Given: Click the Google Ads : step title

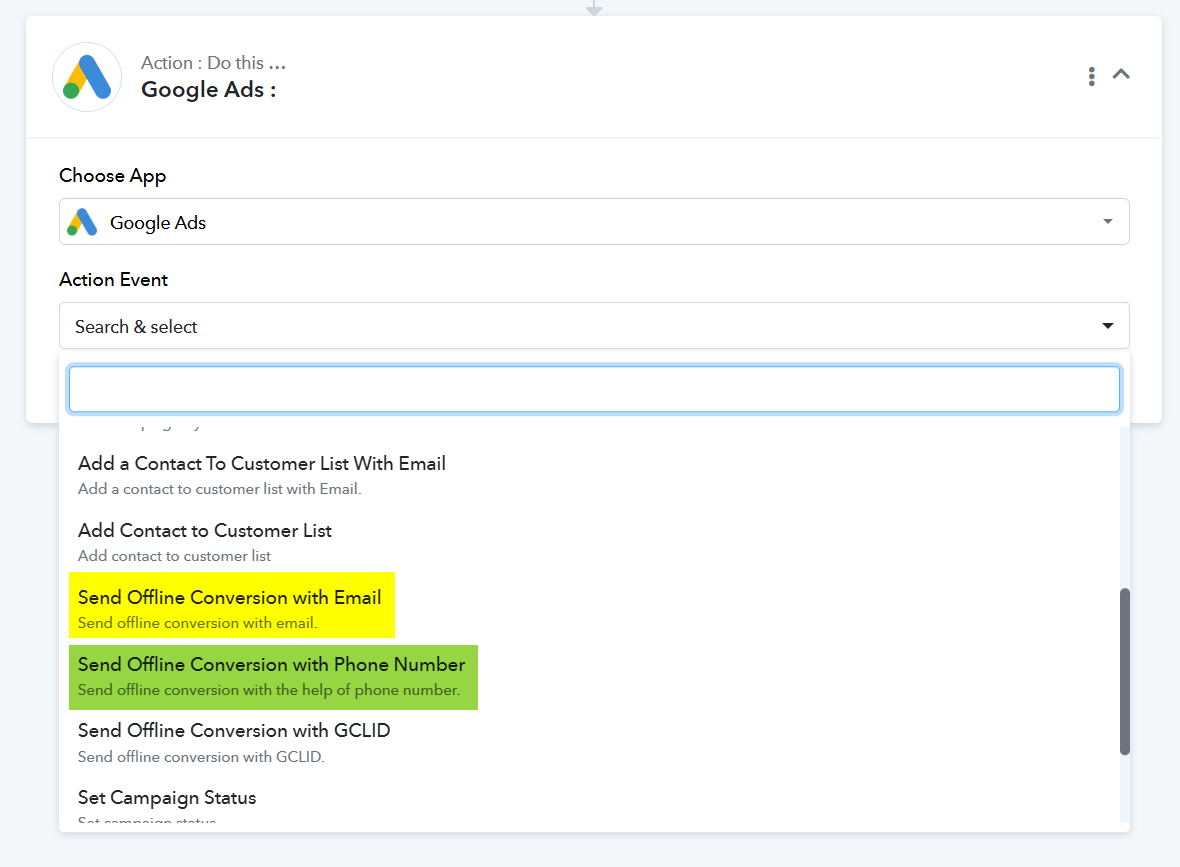Looking at the screenshot, I should pyautogui.click(x=208, y=90).
